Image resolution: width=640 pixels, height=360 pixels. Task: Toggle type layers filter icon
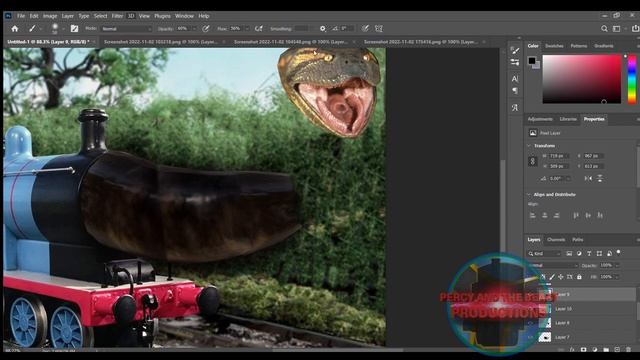click(589, 253)
